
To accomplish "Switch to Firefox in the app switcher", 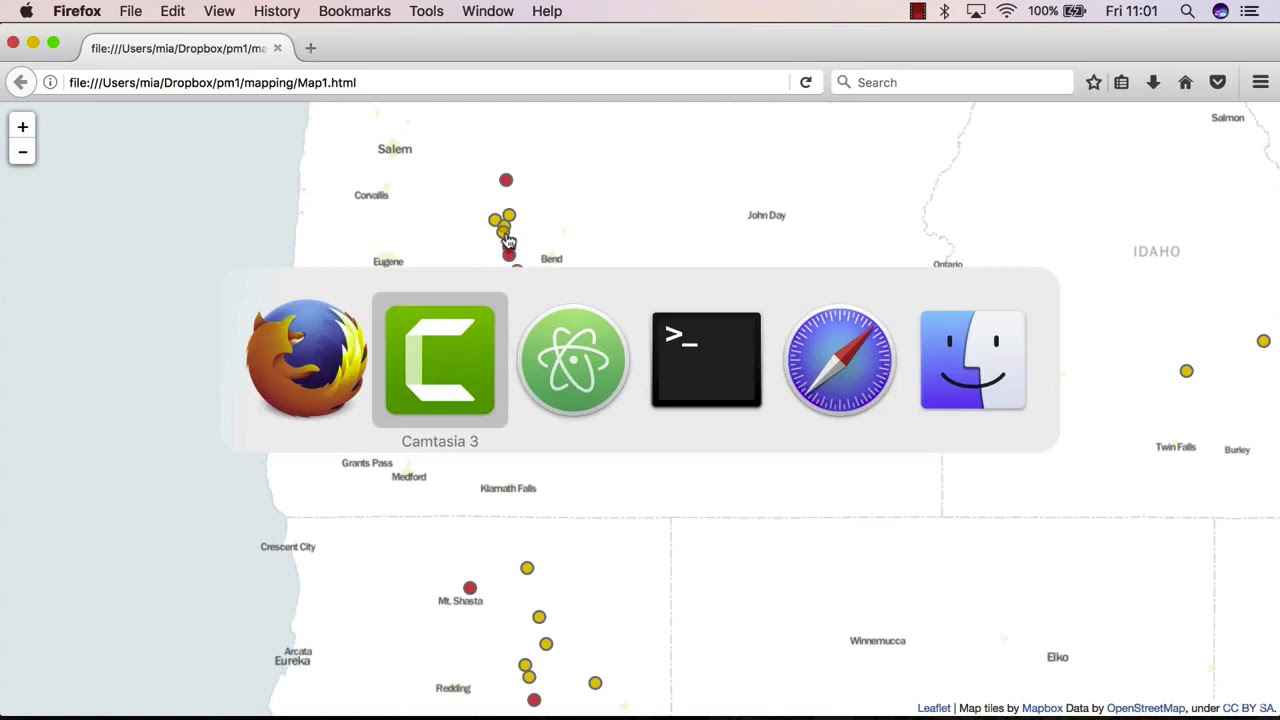I will point(307,359).
